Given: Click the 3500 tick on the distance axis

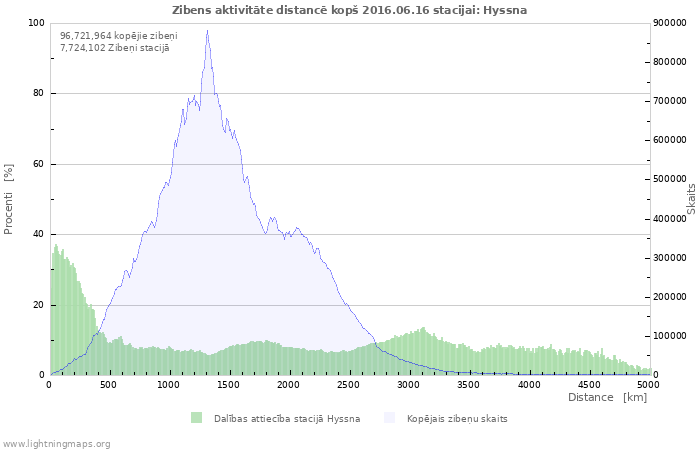Looking at the screenshot, I should coord(468,384).
